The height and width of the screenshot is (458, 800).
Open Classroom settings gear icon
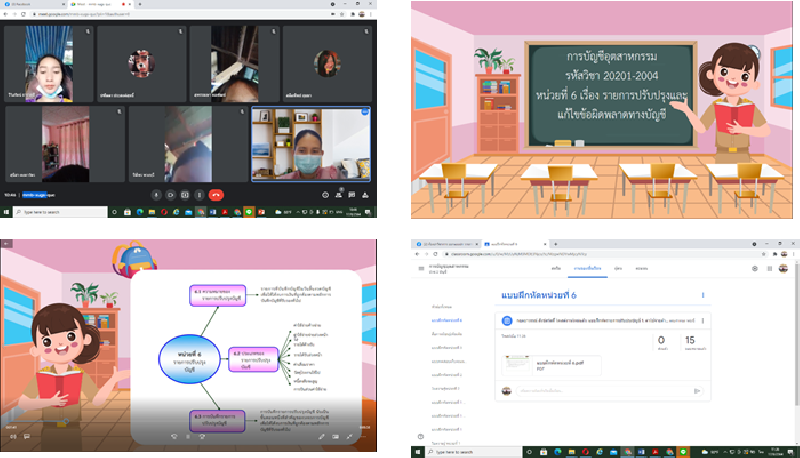[x=754, y=268]
